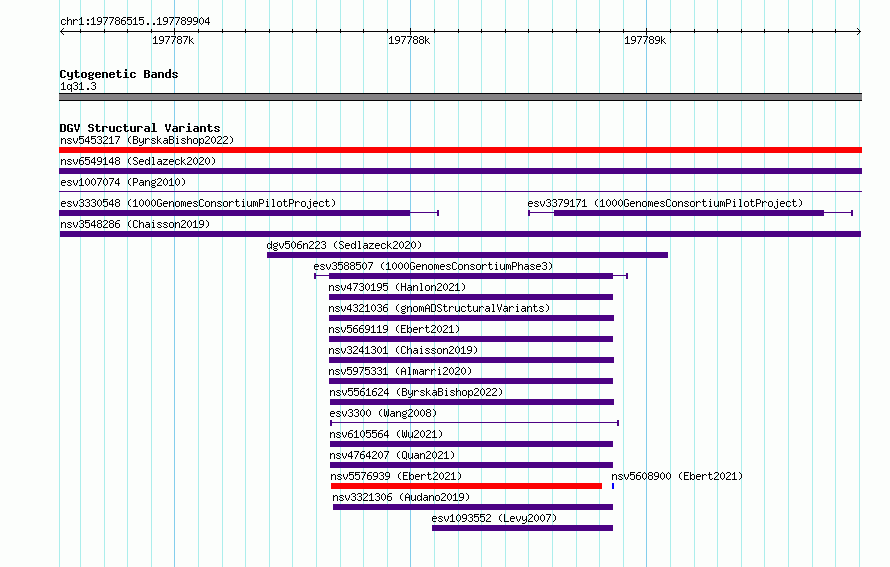Click the nsv6105564 variant bar
This screenshot has height=567, width=890.
point(471,444)
